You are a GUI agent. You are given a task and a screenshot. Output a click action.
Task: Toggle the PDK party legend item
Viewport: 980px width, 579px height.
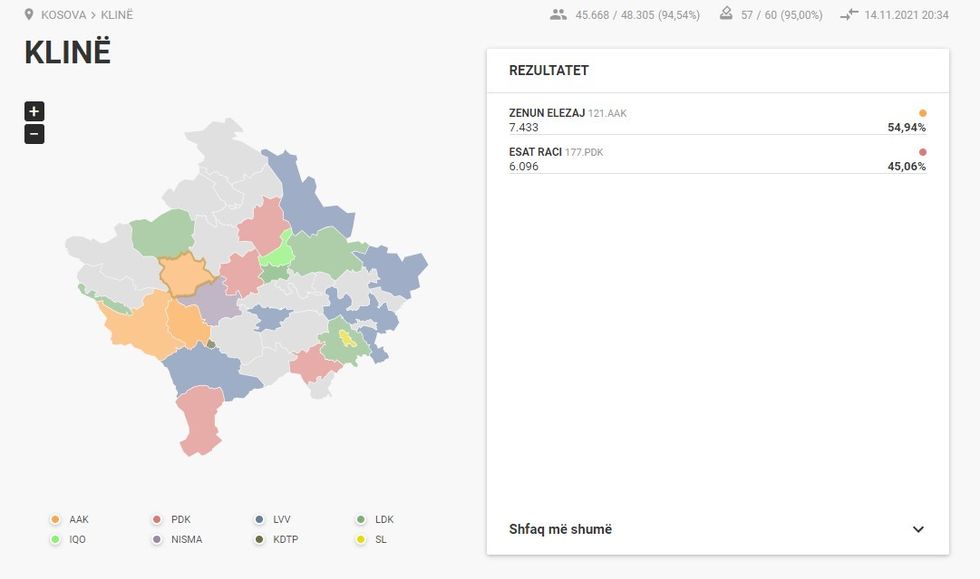(171, 520)
